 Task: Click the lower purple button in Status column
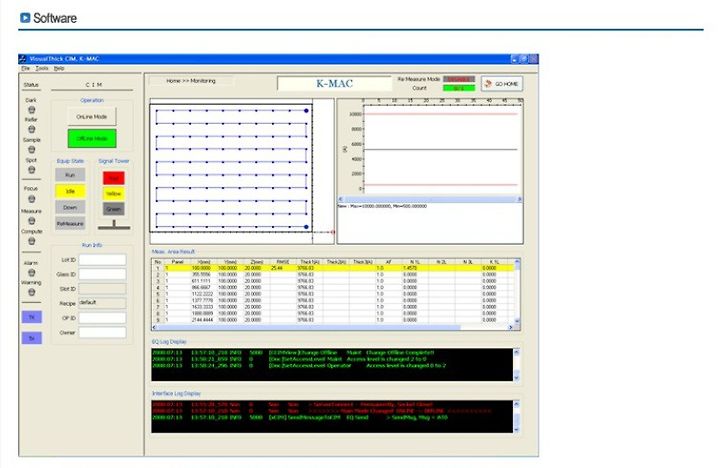coord(32,338)
